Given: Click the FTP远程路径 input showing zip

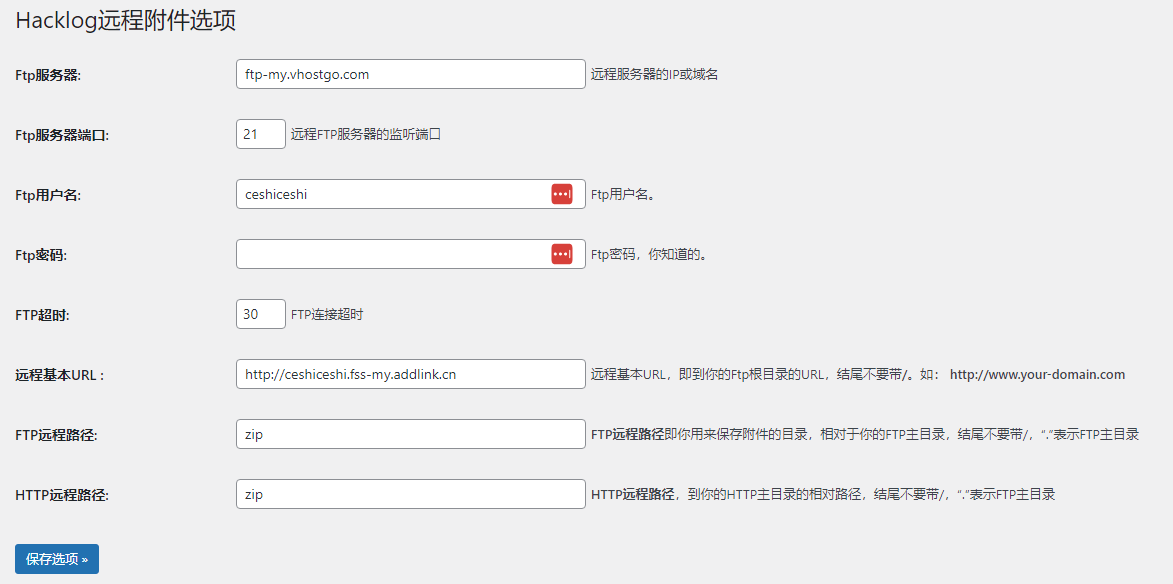Looking at the screenshot, I should (410, 434).
